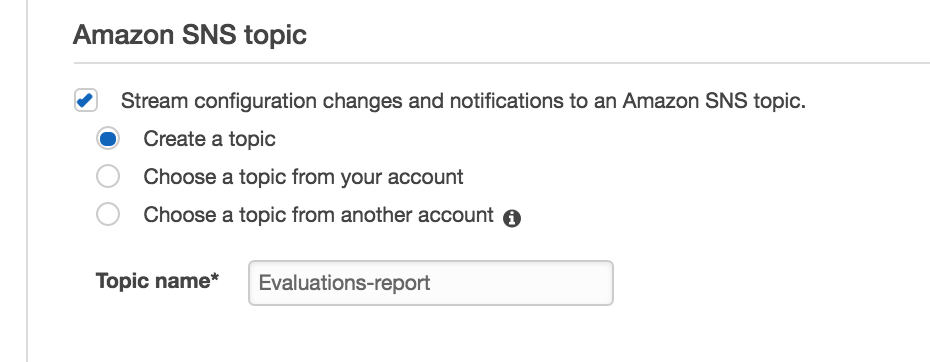Focus the text box containing Evaluations-report
The height and width of the screenshot is (362, 930).
431,283
